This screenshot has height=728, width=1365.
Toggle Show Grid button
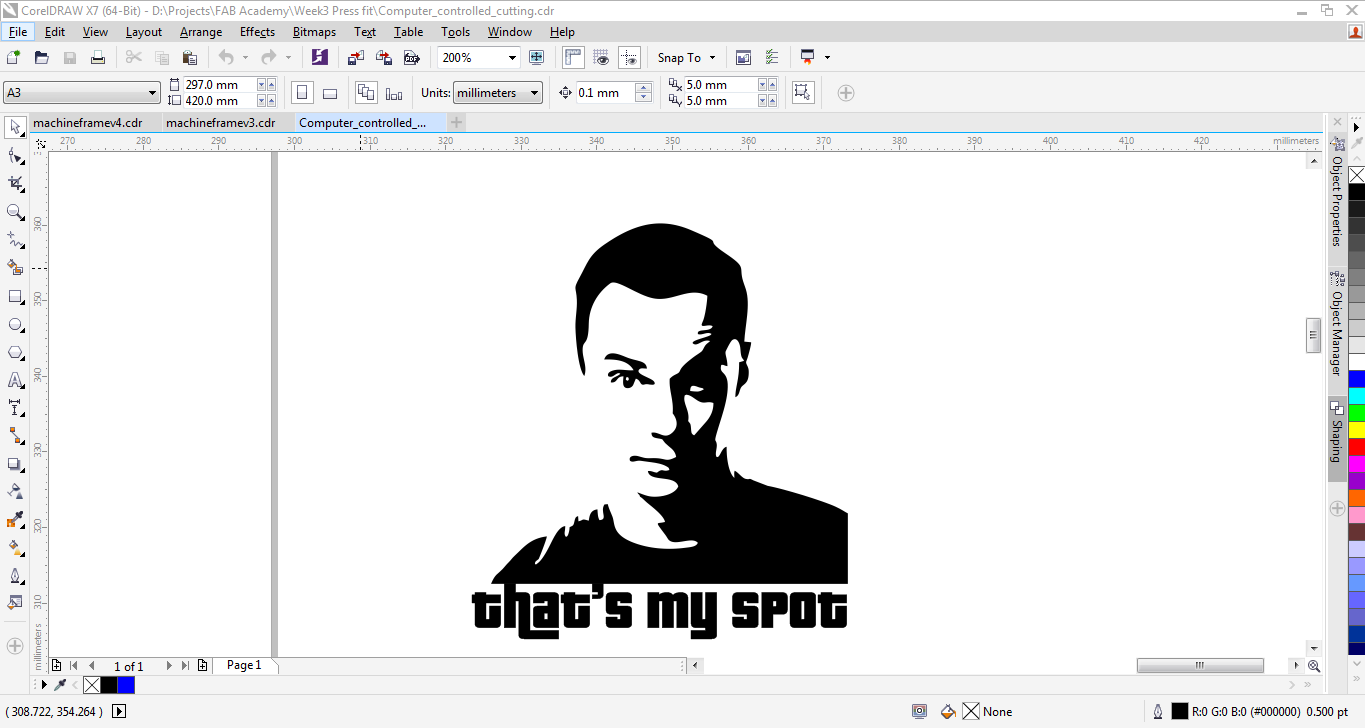[x=601, y=58]
